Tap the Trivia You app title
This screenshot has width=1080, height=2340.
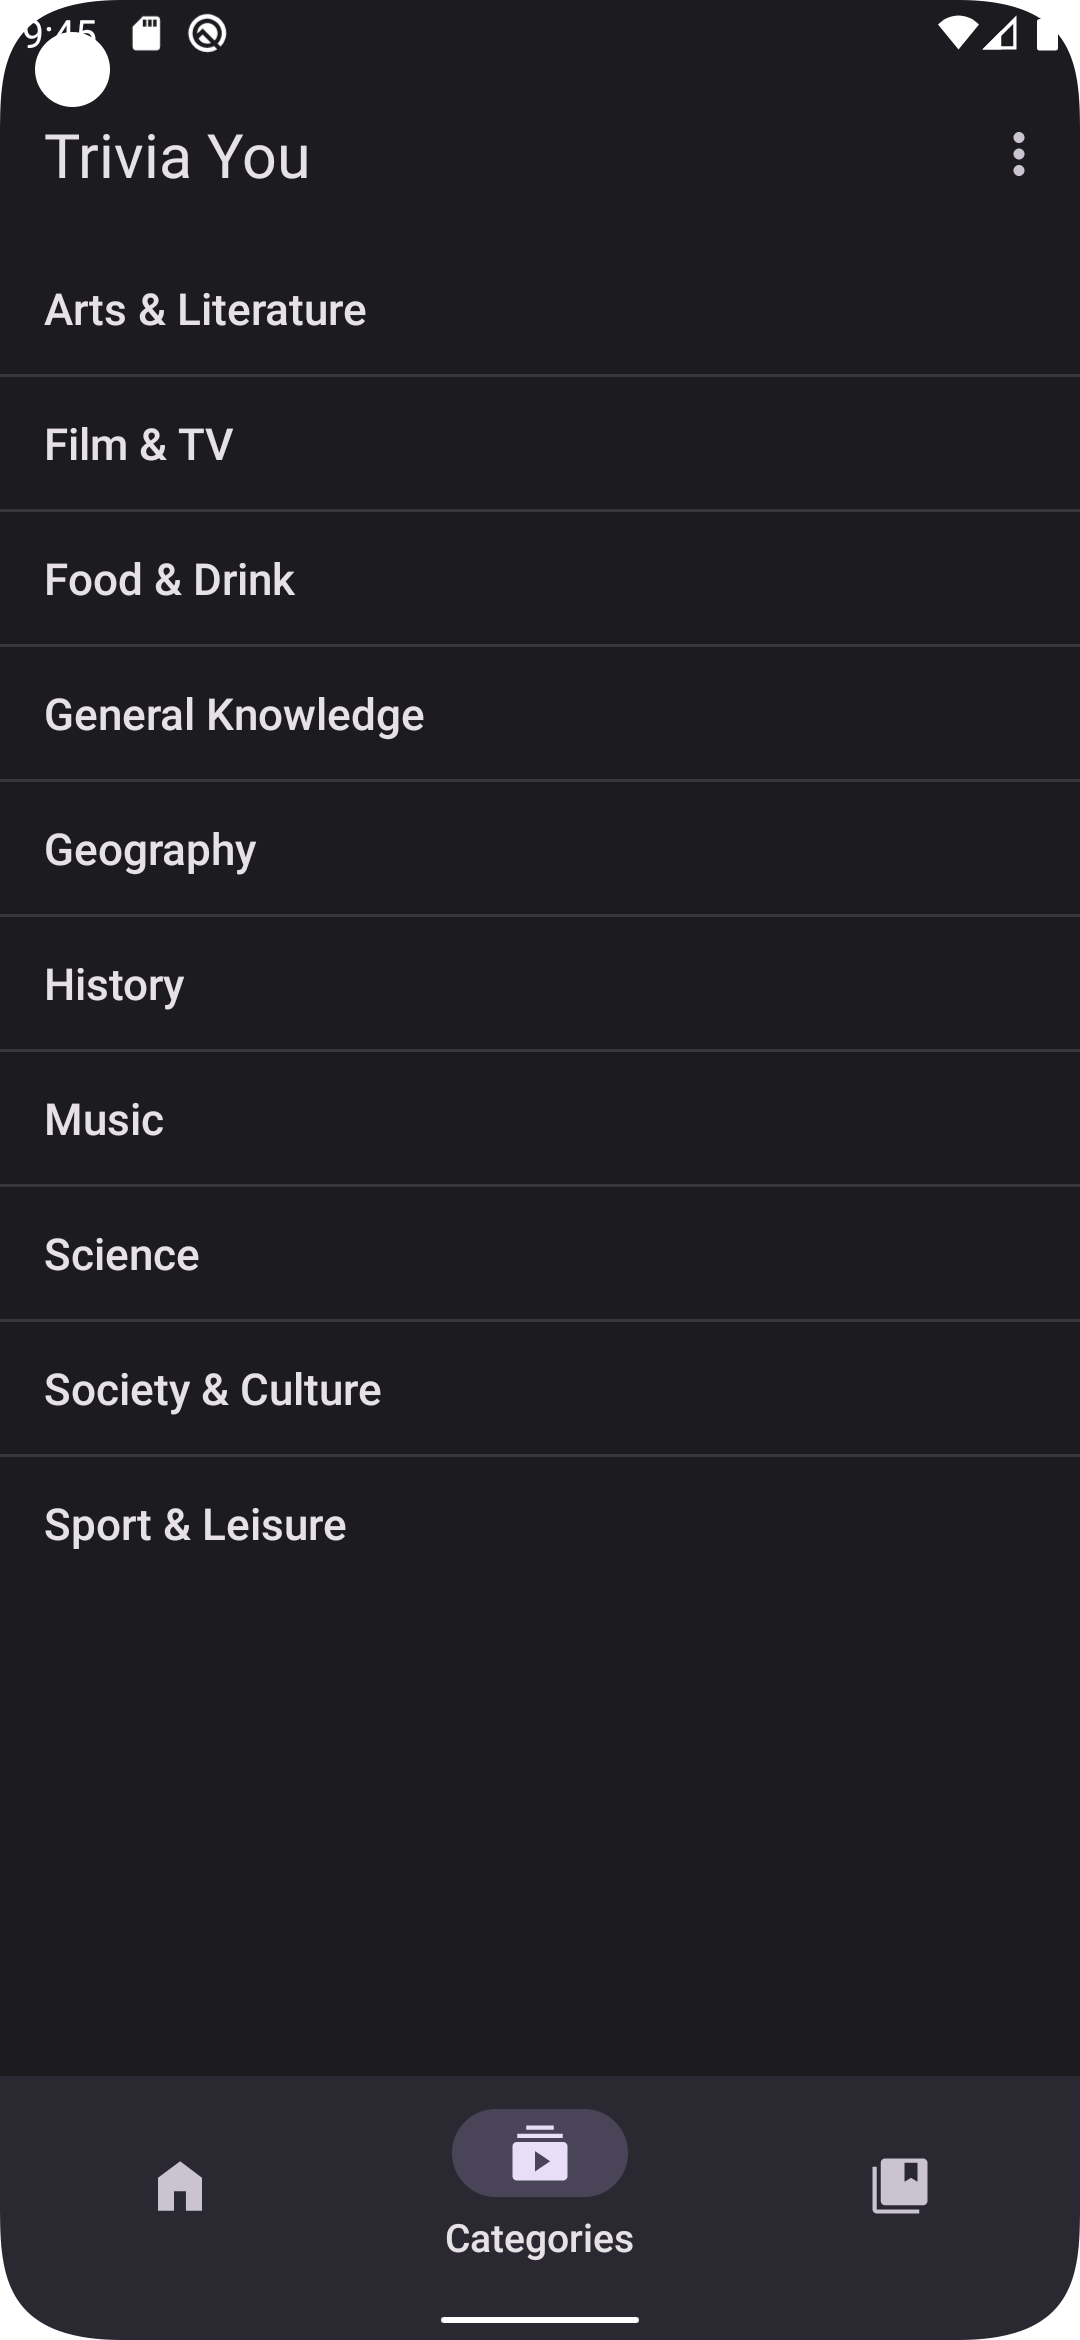[177, 157]
